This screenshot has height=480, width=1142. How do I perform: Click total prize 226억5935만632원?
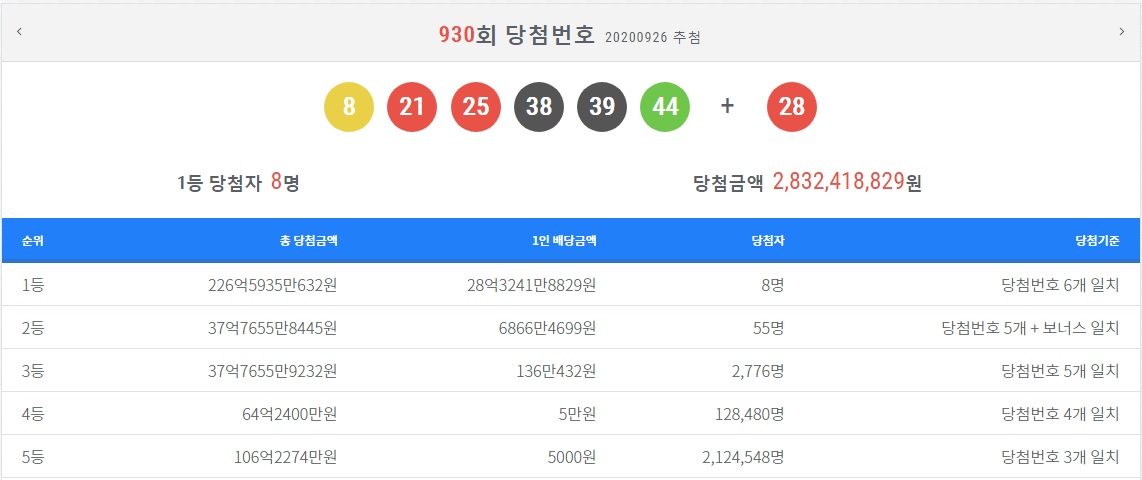[x=272, y=286]
